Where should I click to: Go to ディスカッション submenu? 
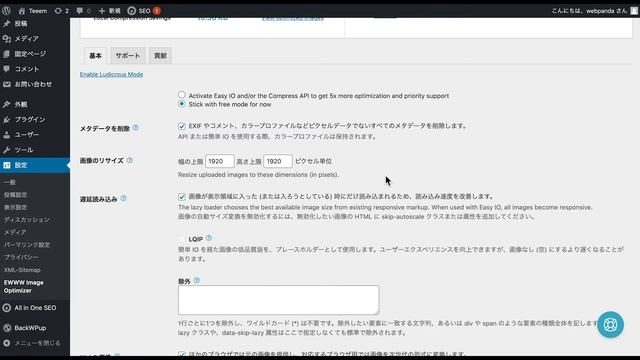27,220
